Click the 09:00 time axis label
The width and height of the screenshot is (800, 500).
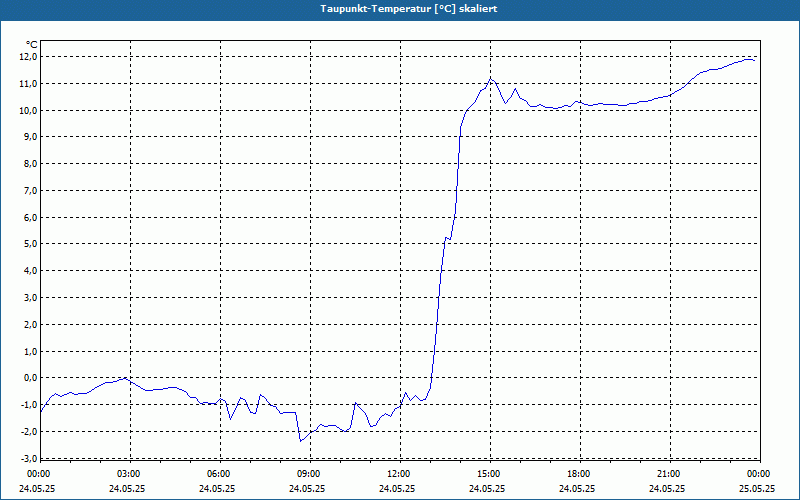pyautogui.click(x=308, y=474)
